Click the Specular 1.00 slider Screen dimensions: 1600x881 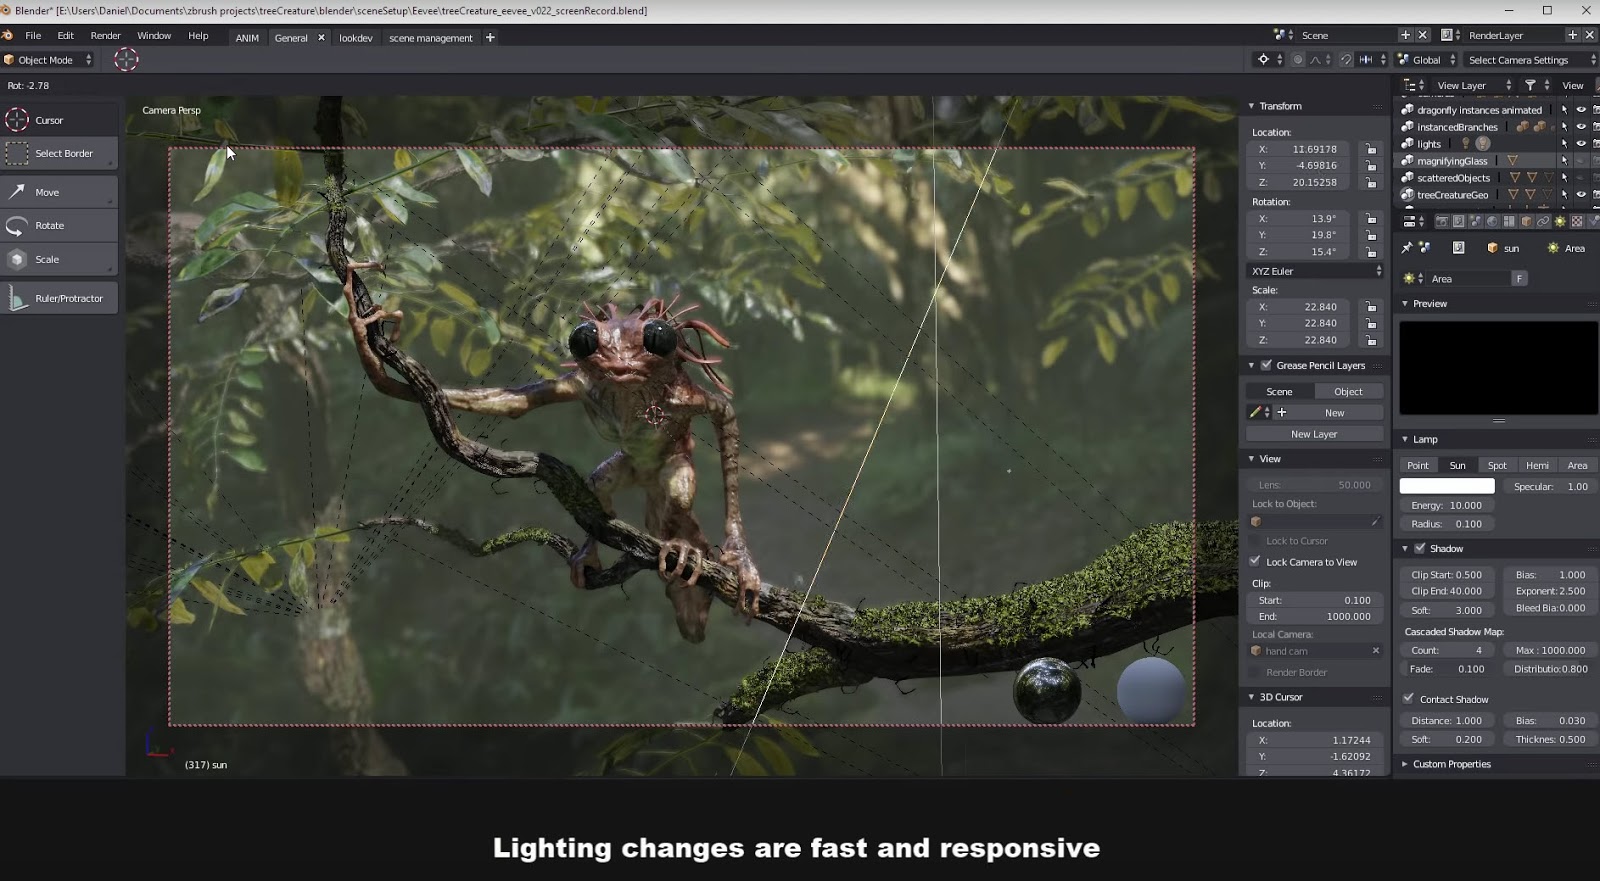pyautogui.click(x=1550, y=487)
